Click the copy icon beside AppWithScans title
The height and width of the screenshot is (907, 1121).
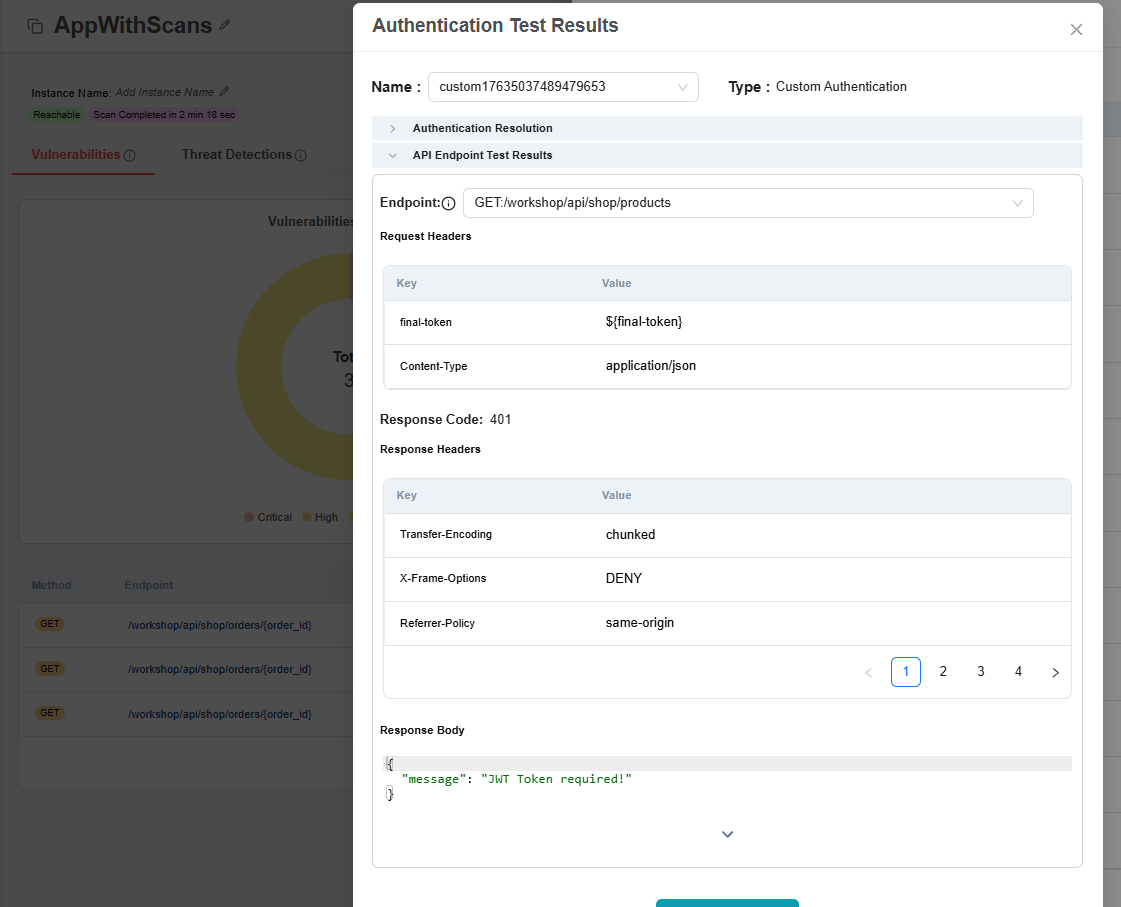click(36, 26)
